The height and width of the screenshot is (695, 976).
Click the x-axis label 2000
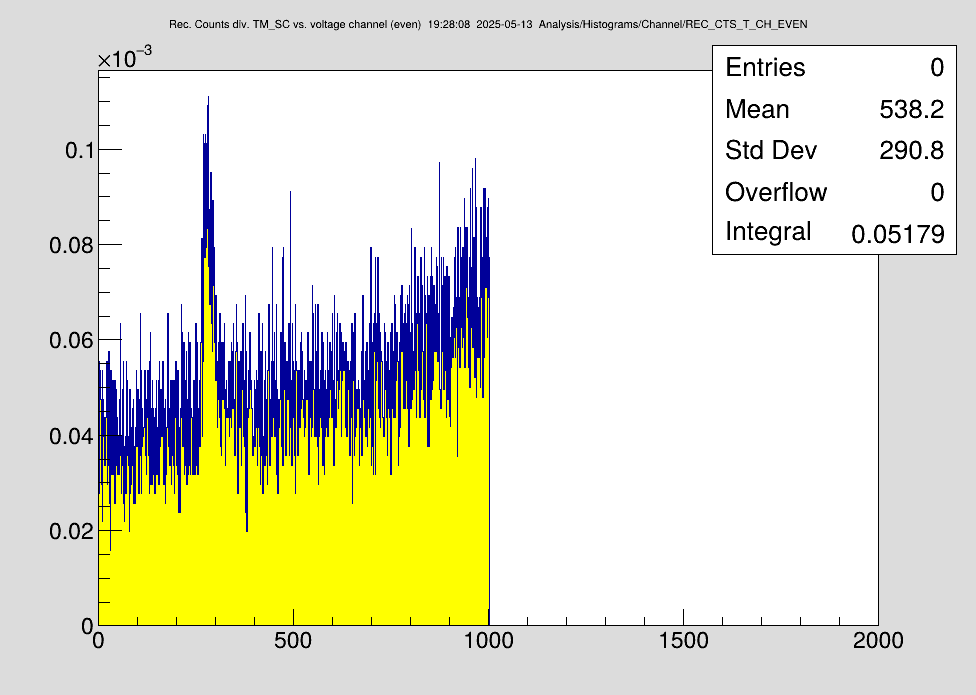tap(878, 640)
